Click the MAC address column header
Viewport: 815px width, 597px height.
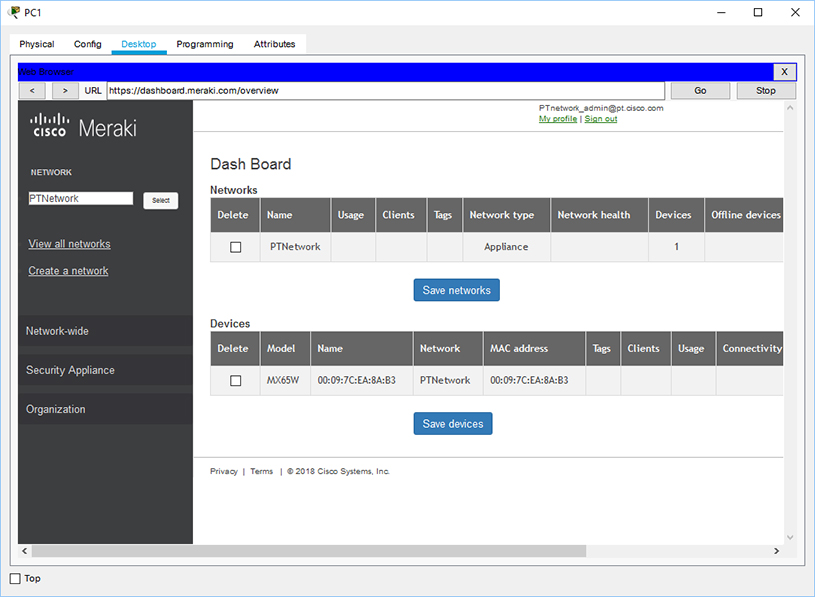pos(534,348)
